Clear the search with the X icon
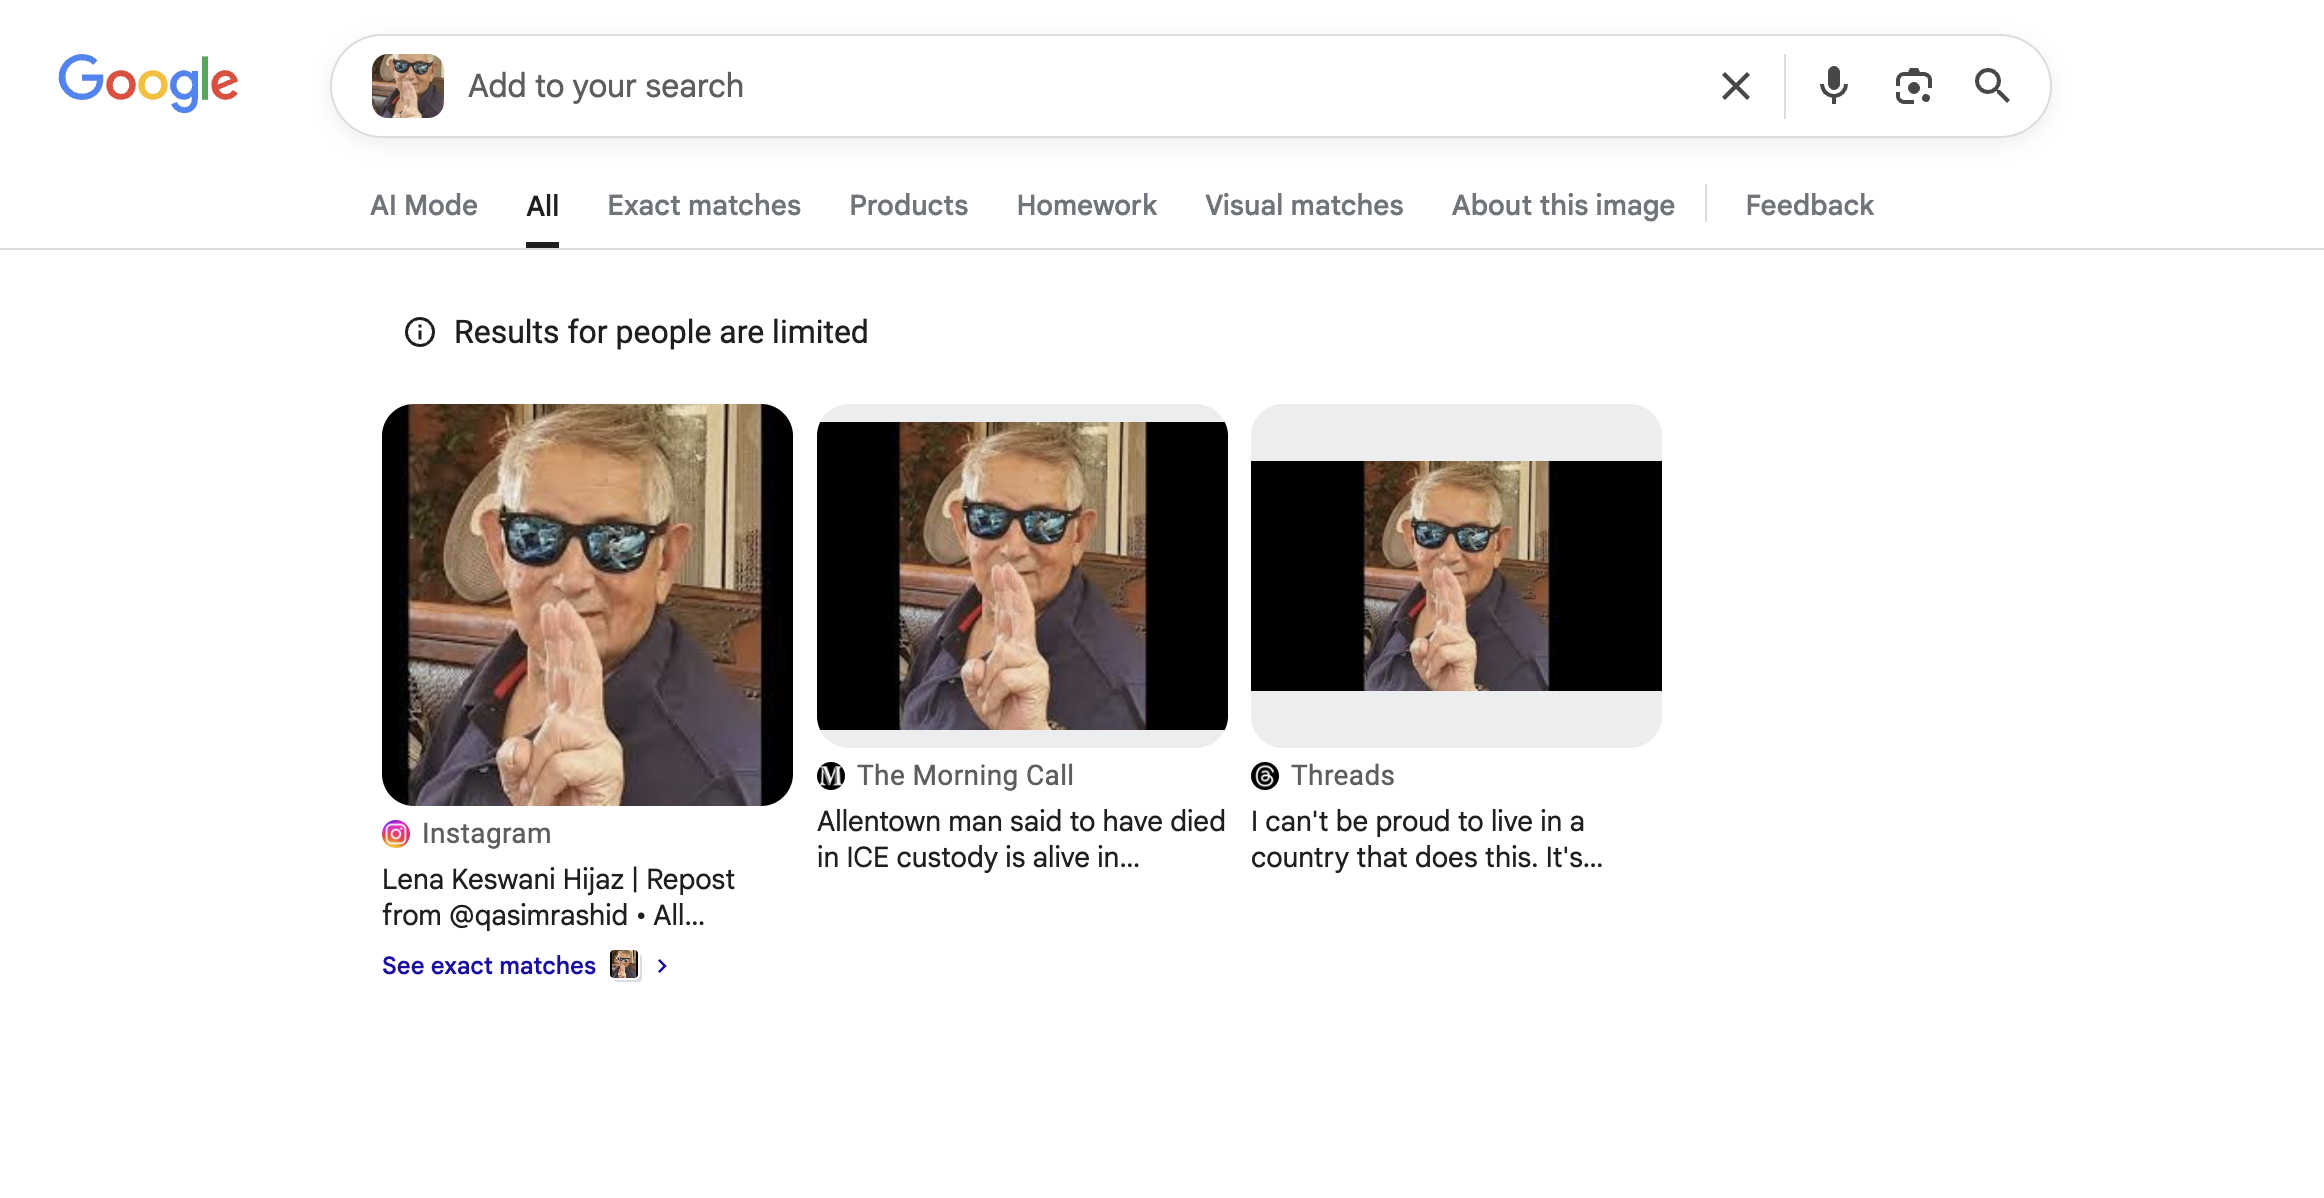Image resolution: width=2324 pixels, height=1198 pixels. point(1736,86)
